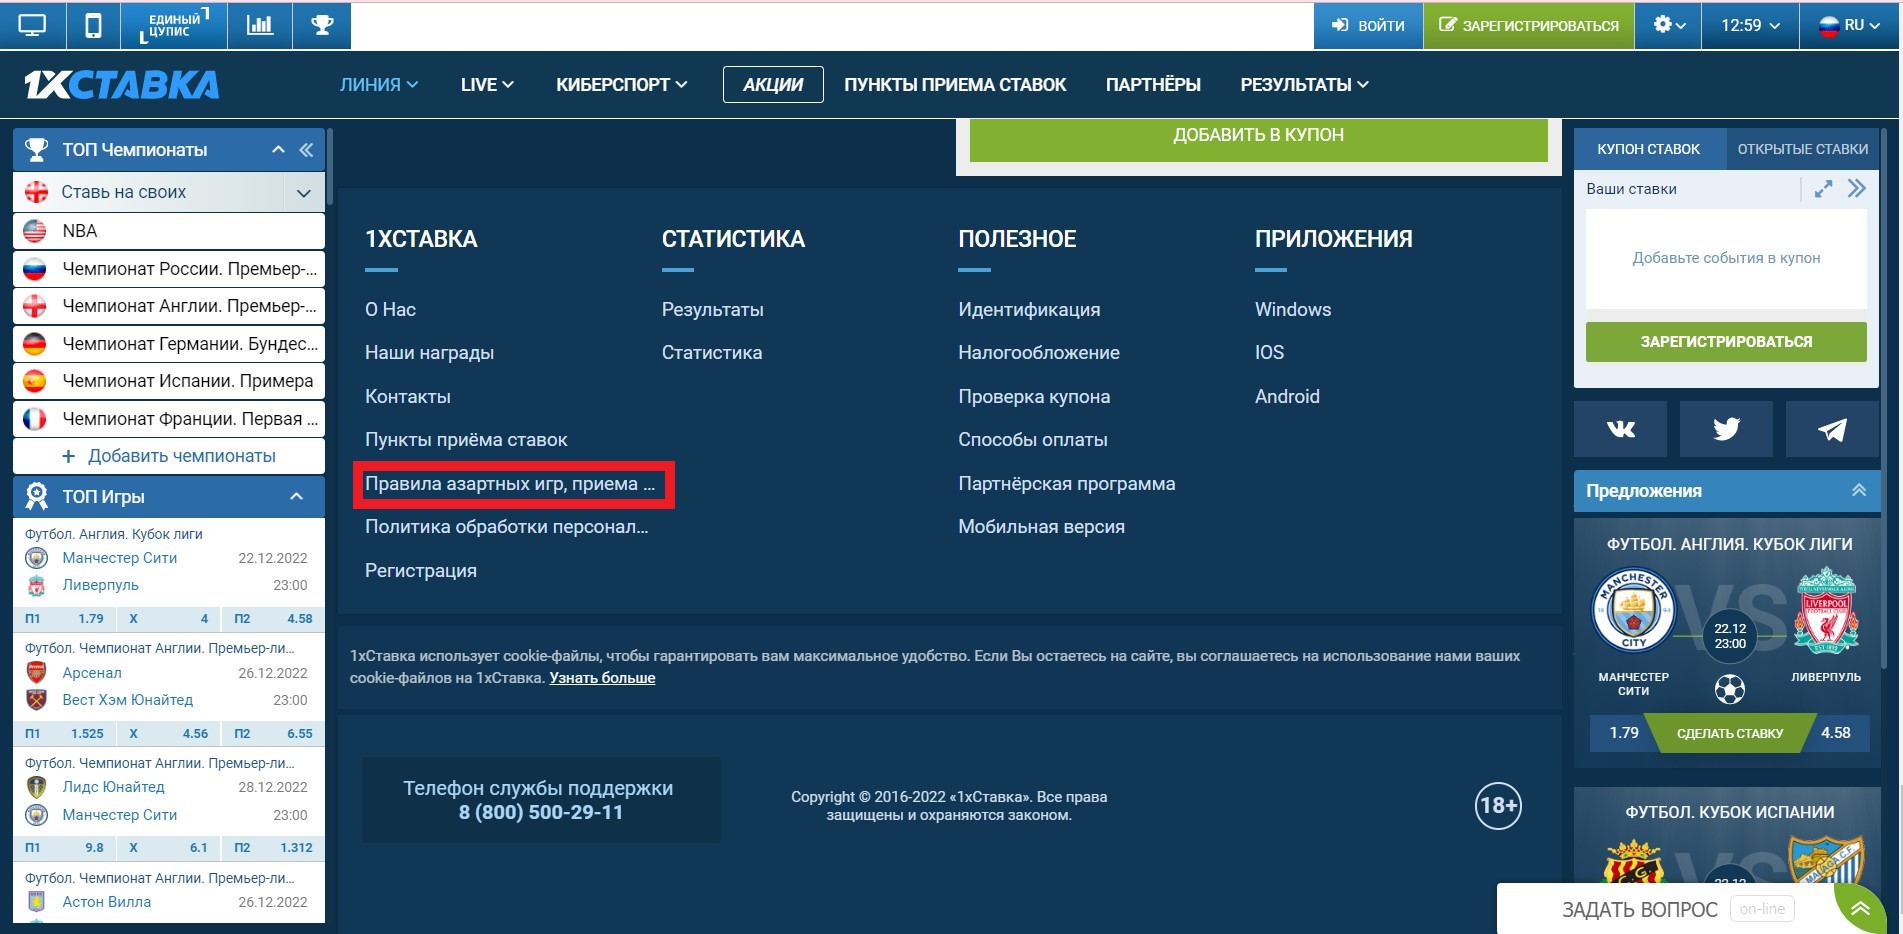Open the Регистрация footer link

421,571
